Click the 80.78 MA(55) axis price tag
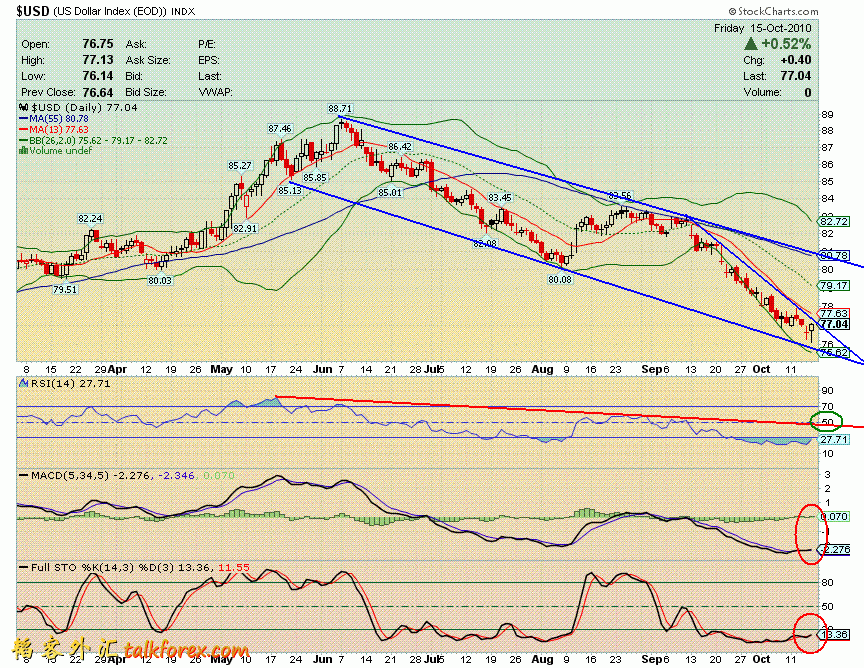 pos(834,256)
